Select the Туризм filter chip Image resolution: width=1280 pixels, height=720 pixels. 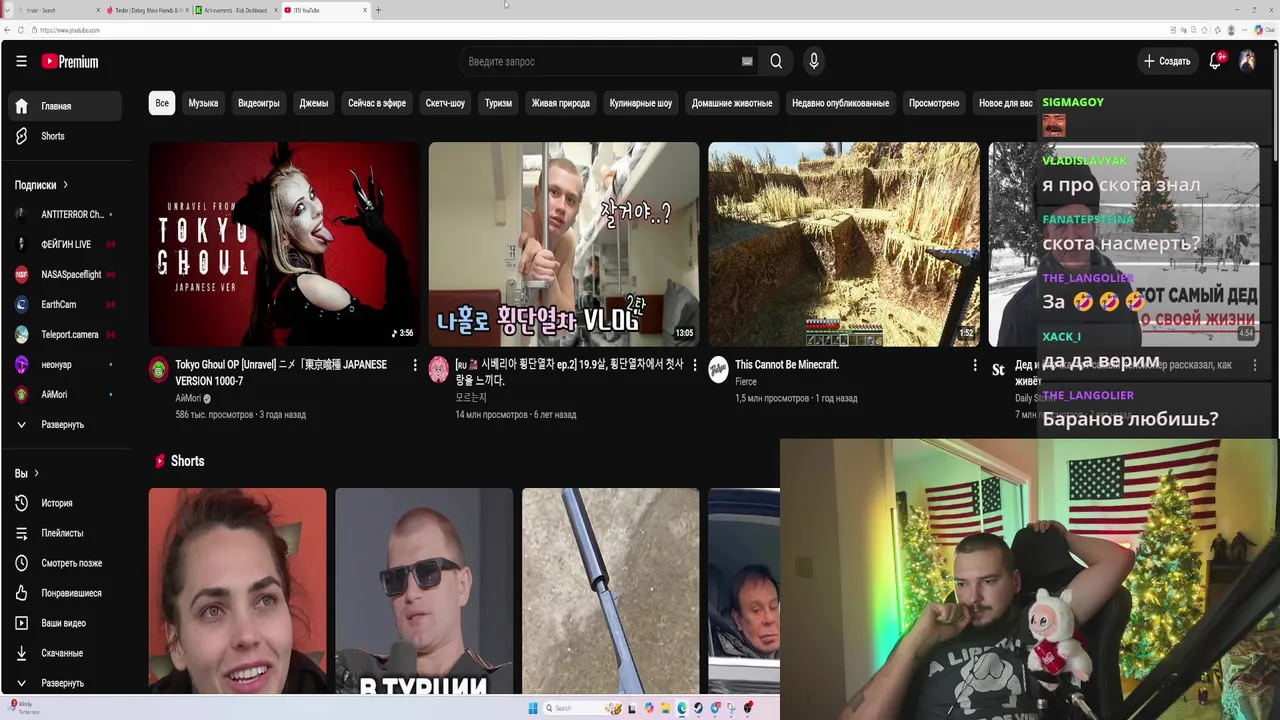pos(498,103)
